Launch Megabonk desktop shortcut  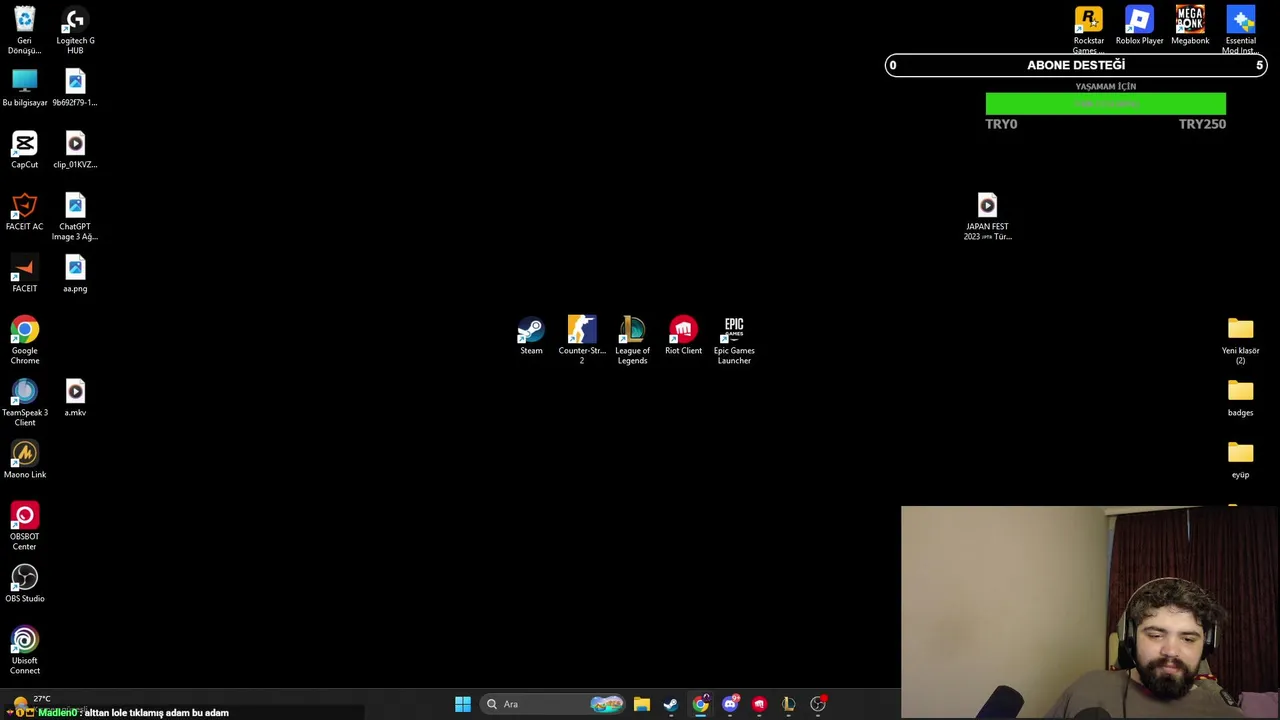tap(1190, 25)
